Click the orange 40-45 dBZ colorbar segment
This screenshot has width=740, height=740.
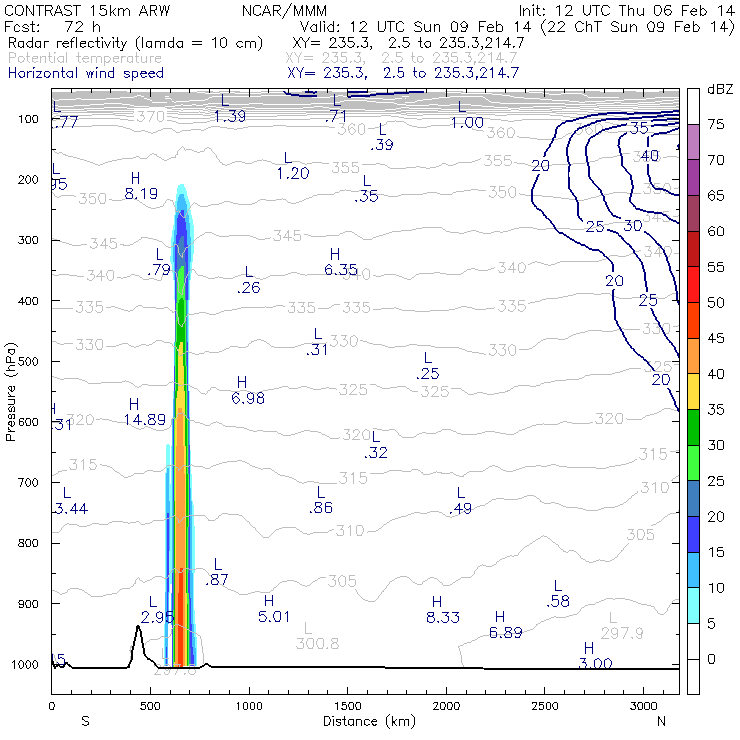pyautogui.click(x=693, y=356)
